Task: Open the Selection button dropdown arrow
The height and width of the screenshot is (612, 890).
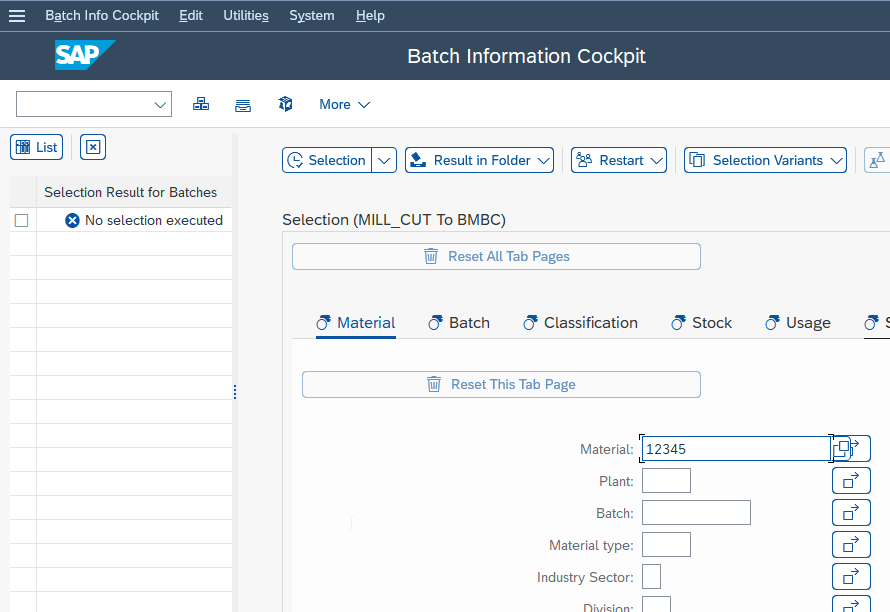Action: 384,160
